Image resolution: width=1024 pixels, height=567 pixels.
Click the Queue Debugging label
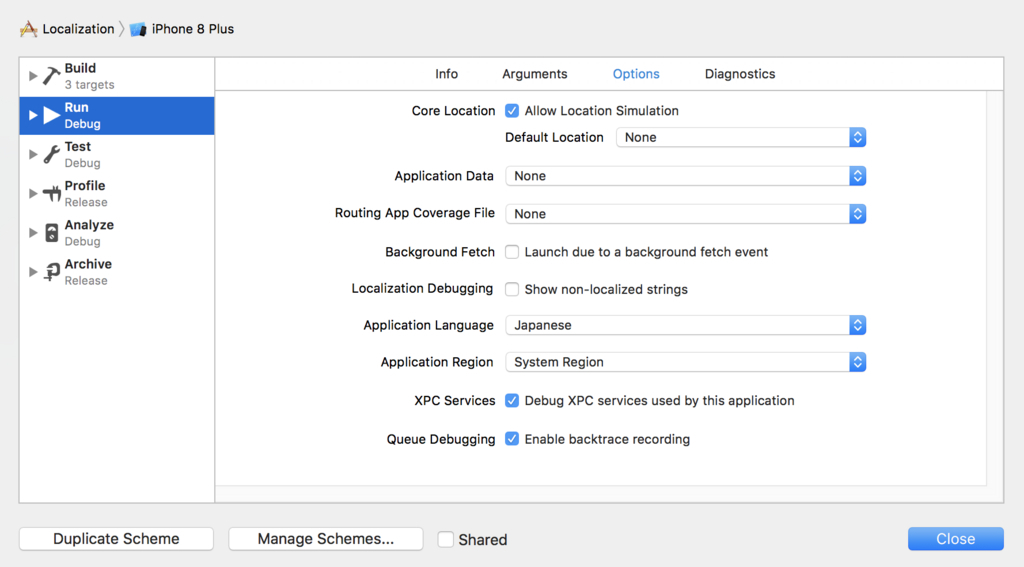click(441, 439)
